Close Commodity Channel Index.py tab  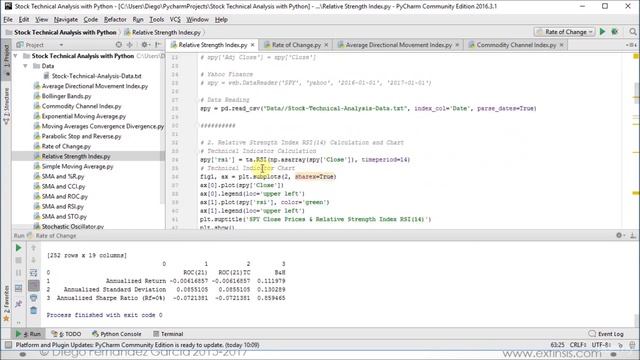[x=562, y=45]
